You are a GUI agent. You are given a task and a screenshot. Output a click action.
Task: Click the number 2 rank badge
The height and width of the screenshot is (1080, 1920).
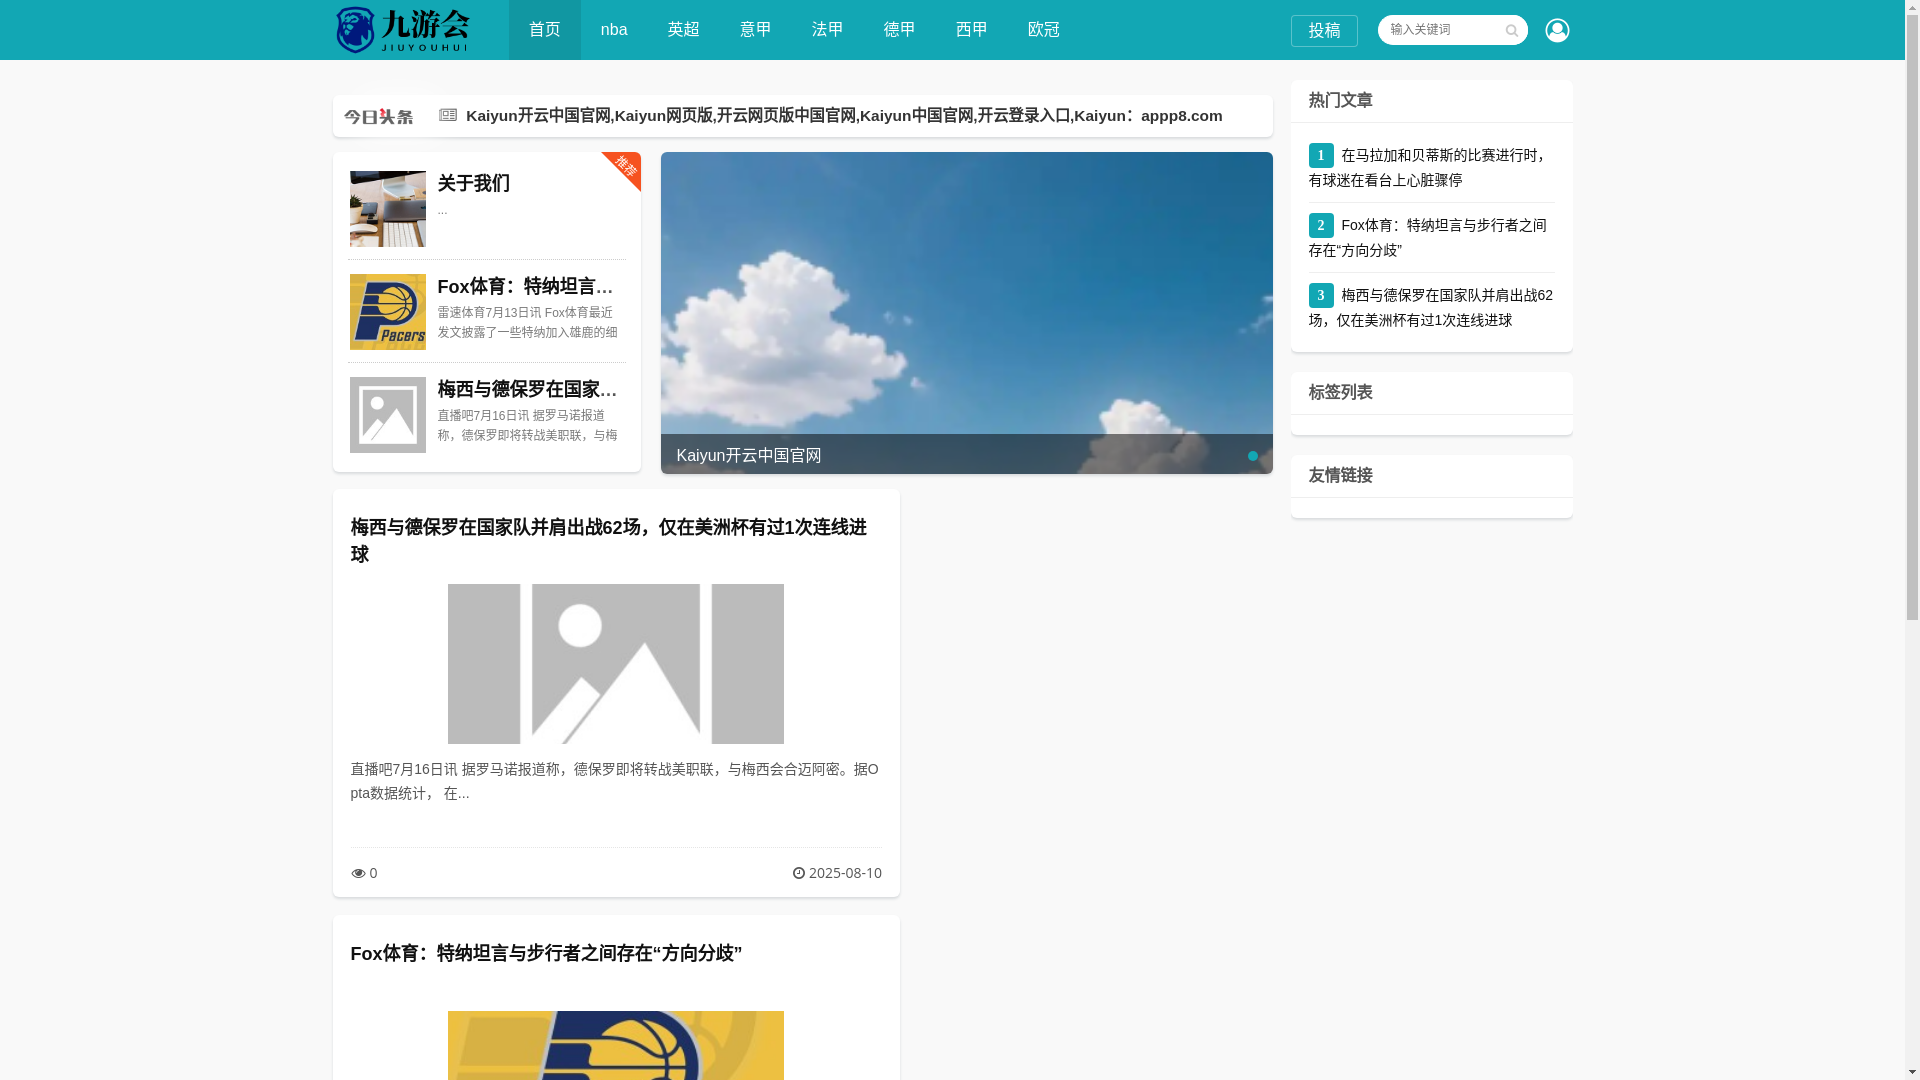[x=1321, y=225]
